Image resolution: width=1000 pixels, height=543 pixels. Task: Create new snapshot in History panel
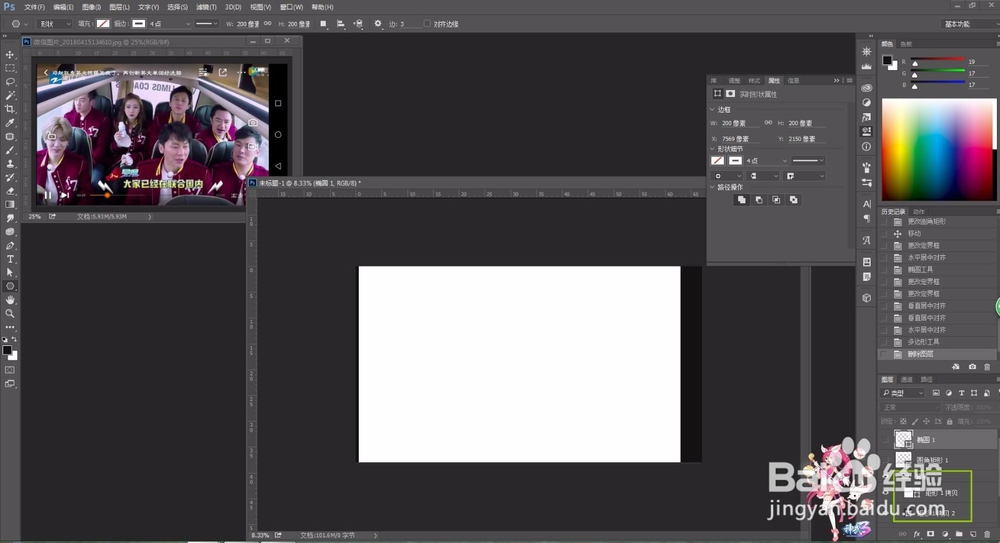click(x=972, y=367)
